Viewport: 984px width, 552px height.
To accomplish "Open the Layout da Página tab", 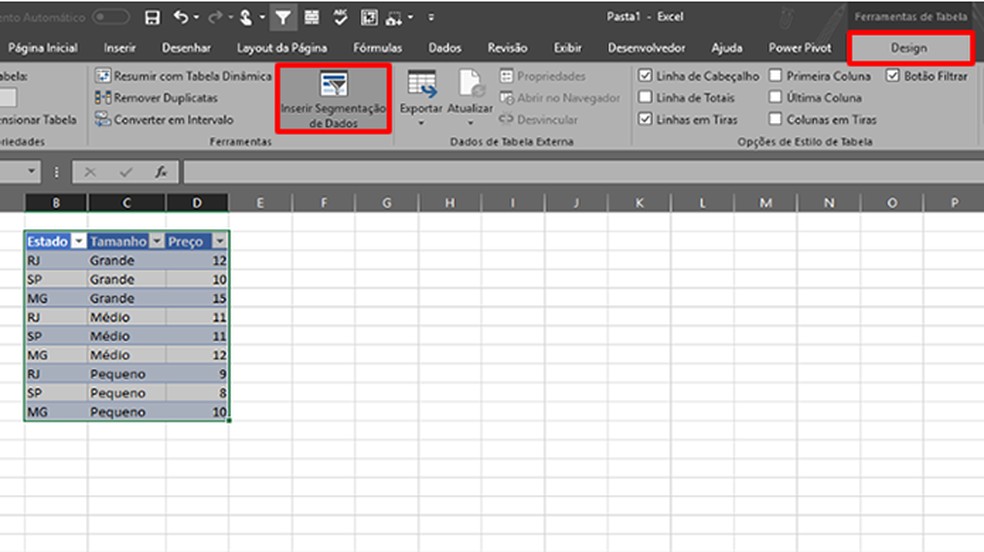I will pos(282,48).
